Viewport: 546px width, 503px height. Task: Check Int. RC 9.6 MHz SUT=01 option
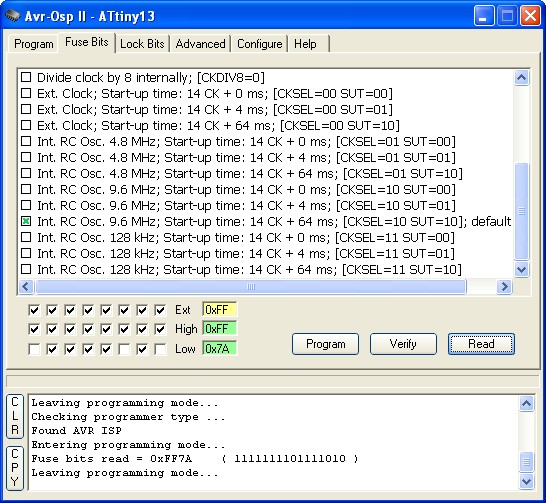(x=26, y=205)
